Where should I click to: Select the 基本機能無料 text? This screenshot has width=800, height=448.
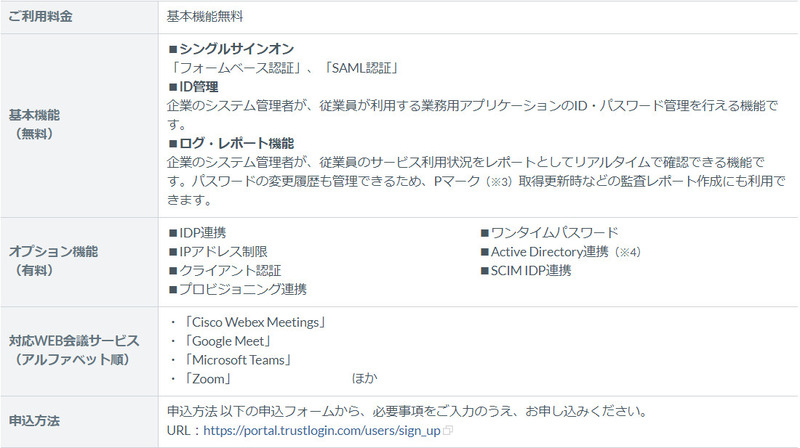click(x=205, y=17)
